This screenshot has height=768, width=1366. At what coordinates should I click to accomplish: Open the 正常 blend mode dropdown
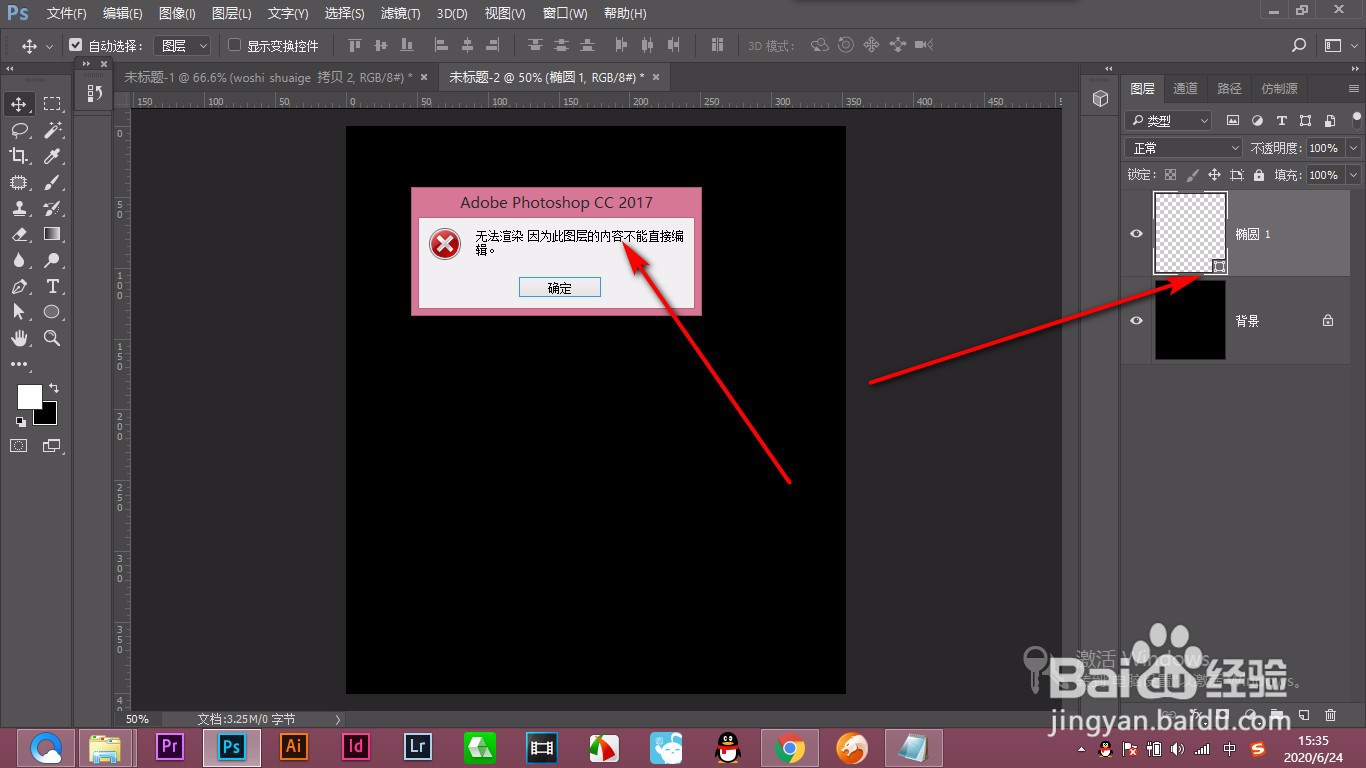click(x=1185, y=147)
